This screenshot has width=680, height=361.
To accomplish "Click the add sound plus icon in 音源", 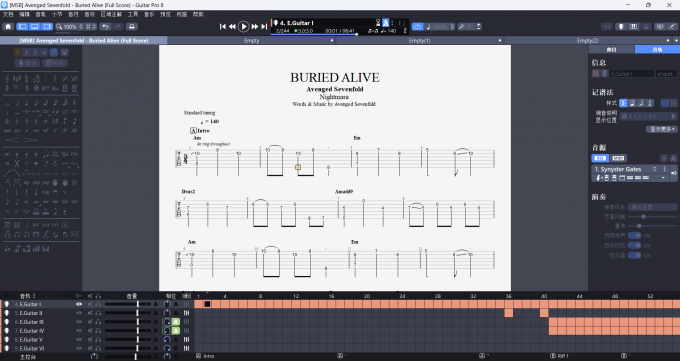I will pyautogui.click(x=664, y=158).
